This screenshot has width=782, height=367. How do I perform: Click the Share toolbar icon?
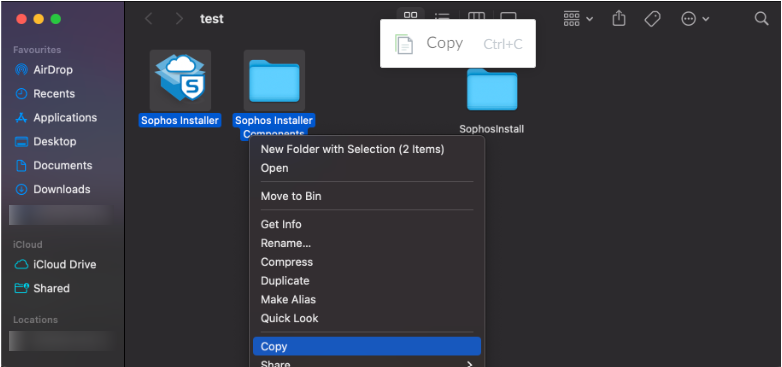coord(618,19)
